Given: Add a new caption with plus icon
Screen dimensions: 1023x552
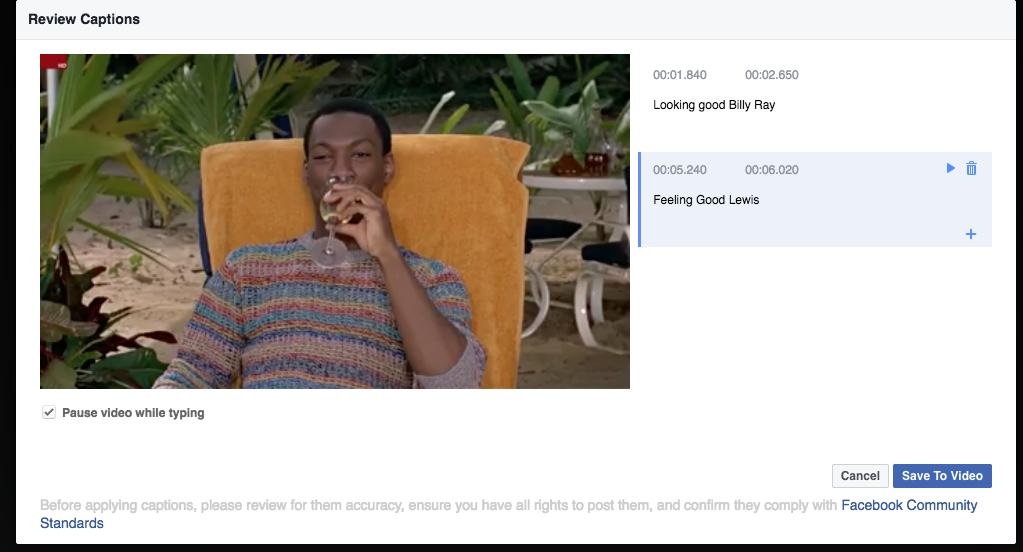Looking at the screenshot, I should tap(971, 234).
